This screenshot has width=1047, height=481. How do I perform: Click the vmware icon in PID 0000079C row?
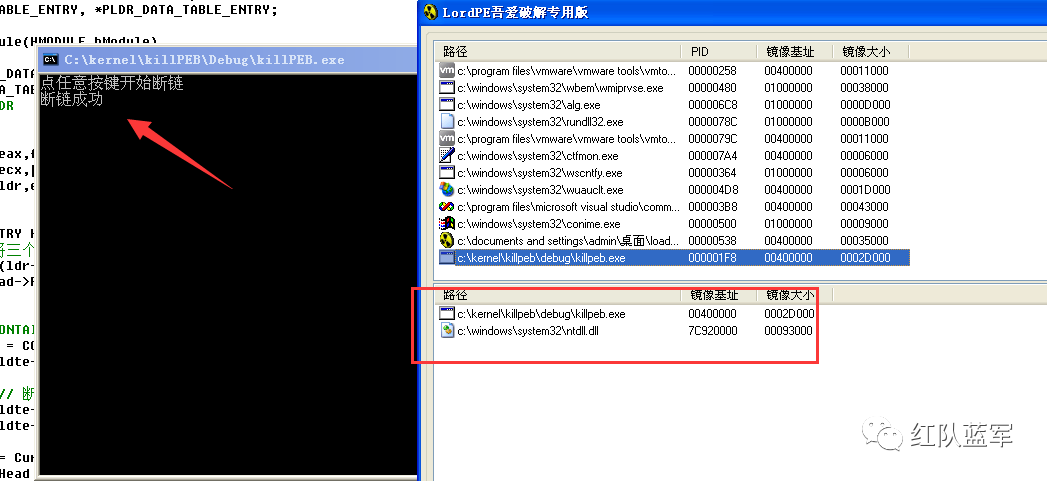[447, 138]
